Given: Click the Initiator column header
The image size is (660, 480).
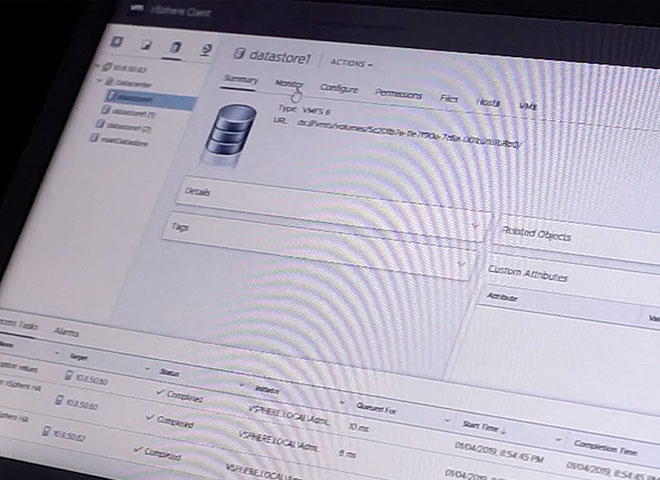Looking at the screenshot, I should (267, 390).
